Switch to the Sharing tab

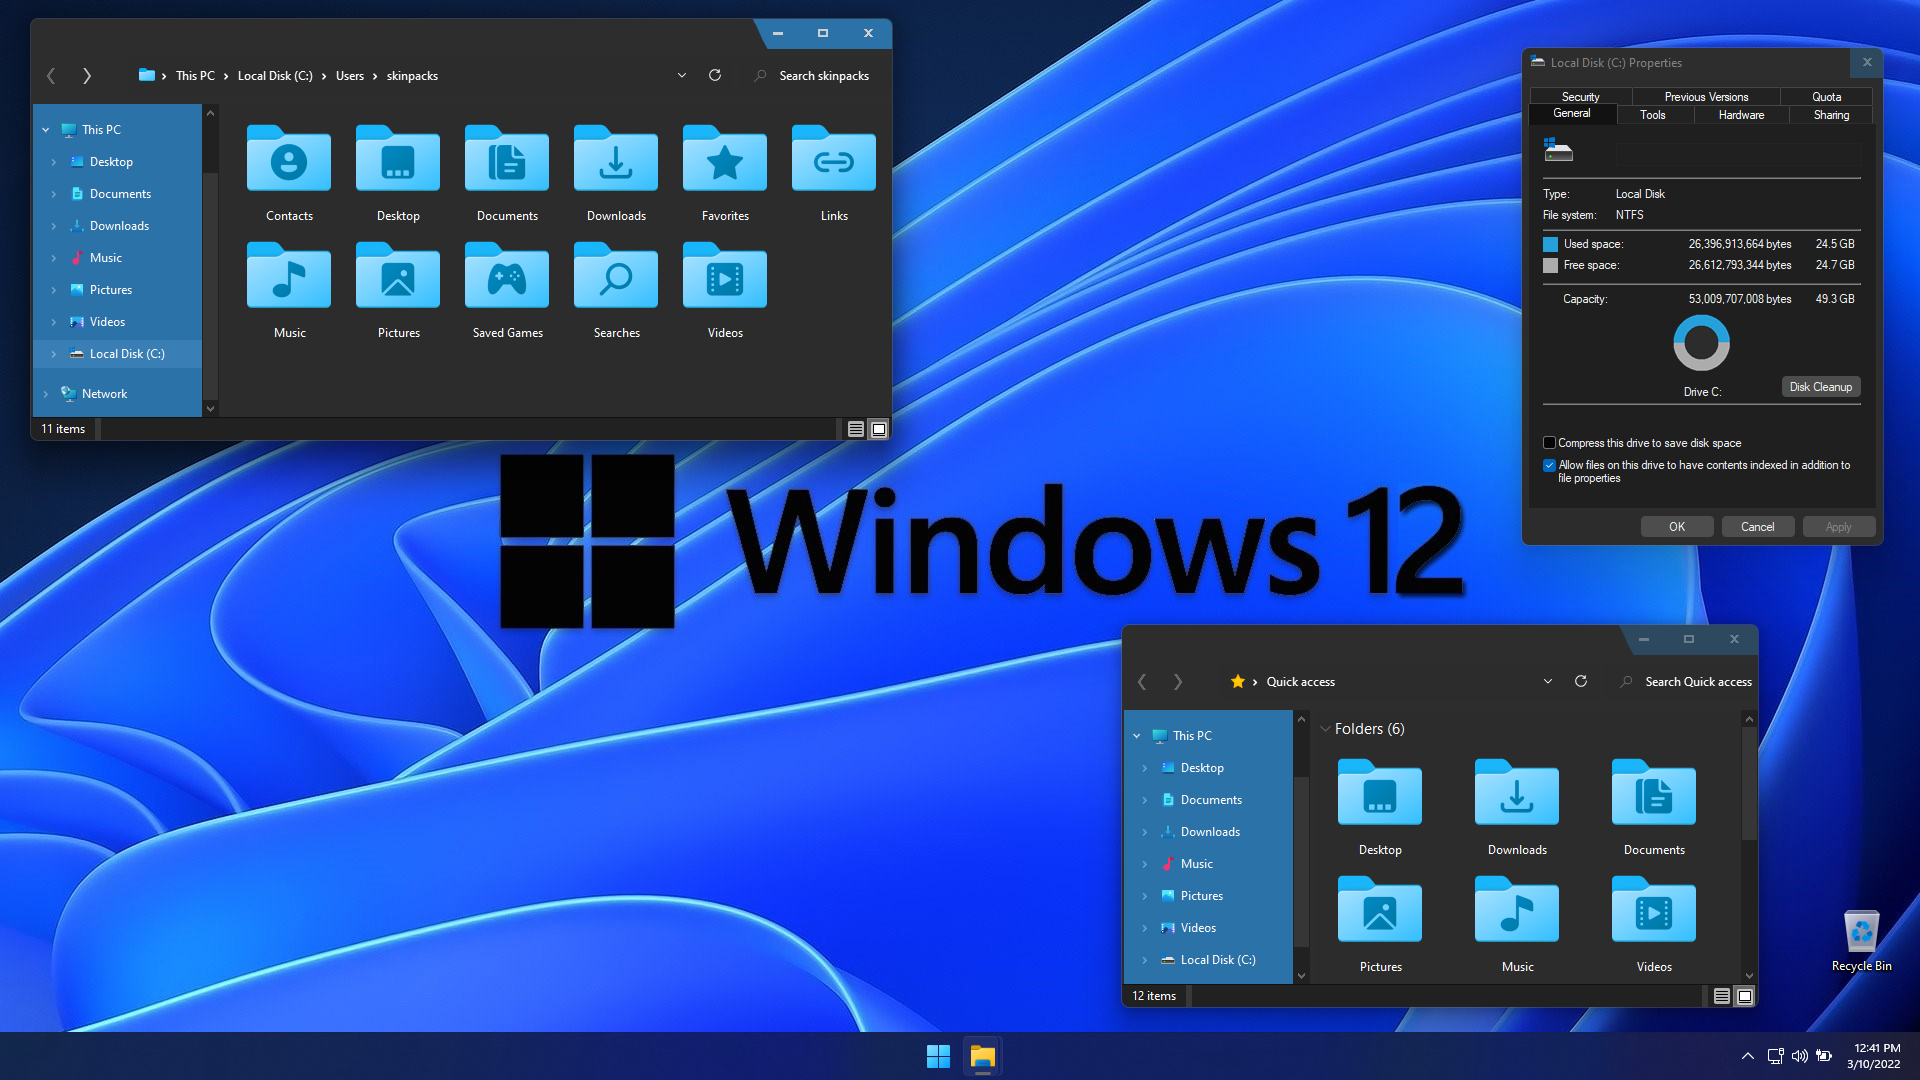point(1832,115)
